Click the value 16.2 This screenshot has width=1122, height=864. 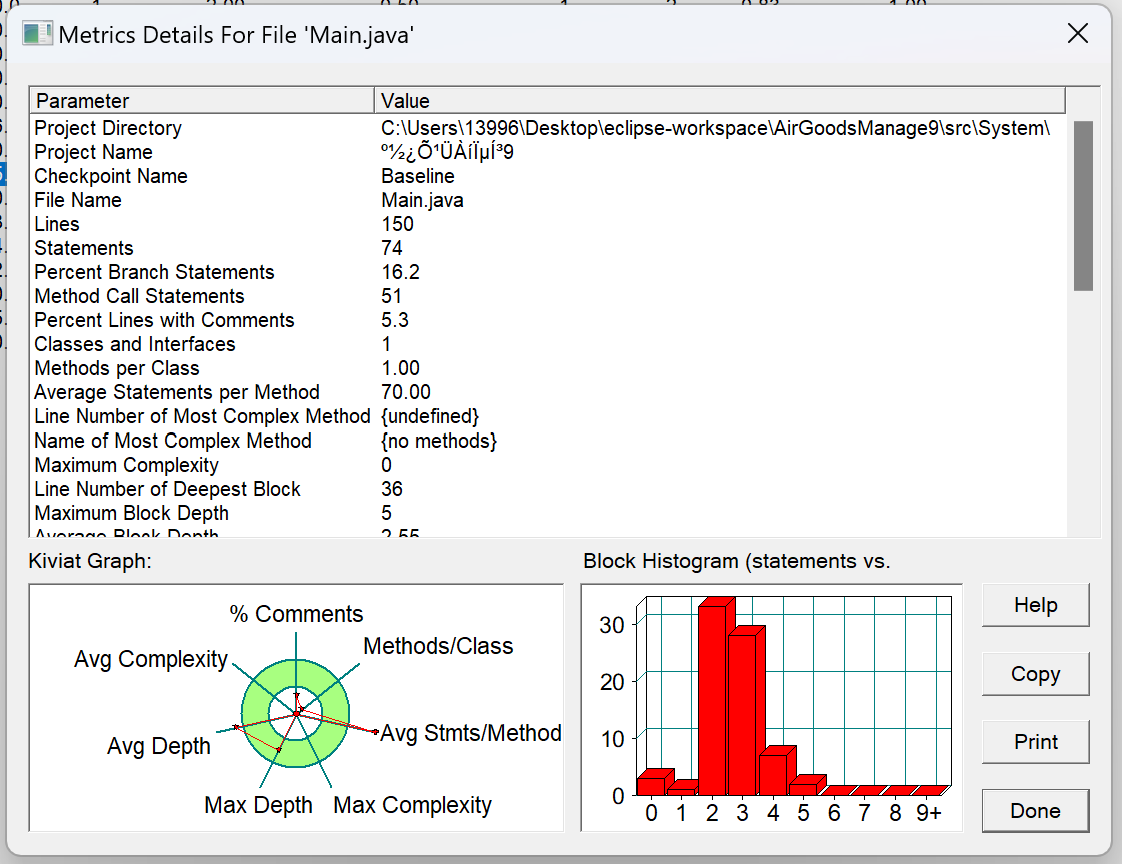400,272
